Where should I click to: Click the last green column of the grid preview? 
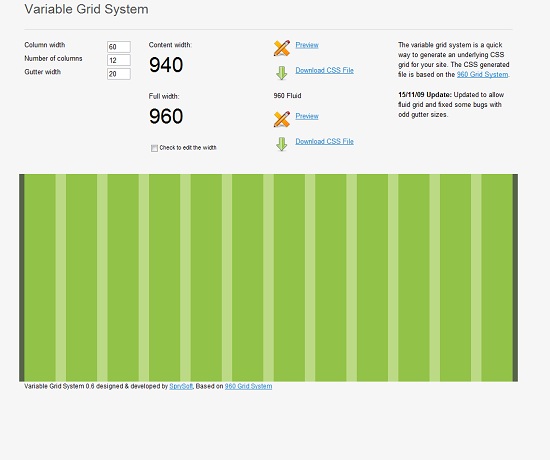(497, 278)
